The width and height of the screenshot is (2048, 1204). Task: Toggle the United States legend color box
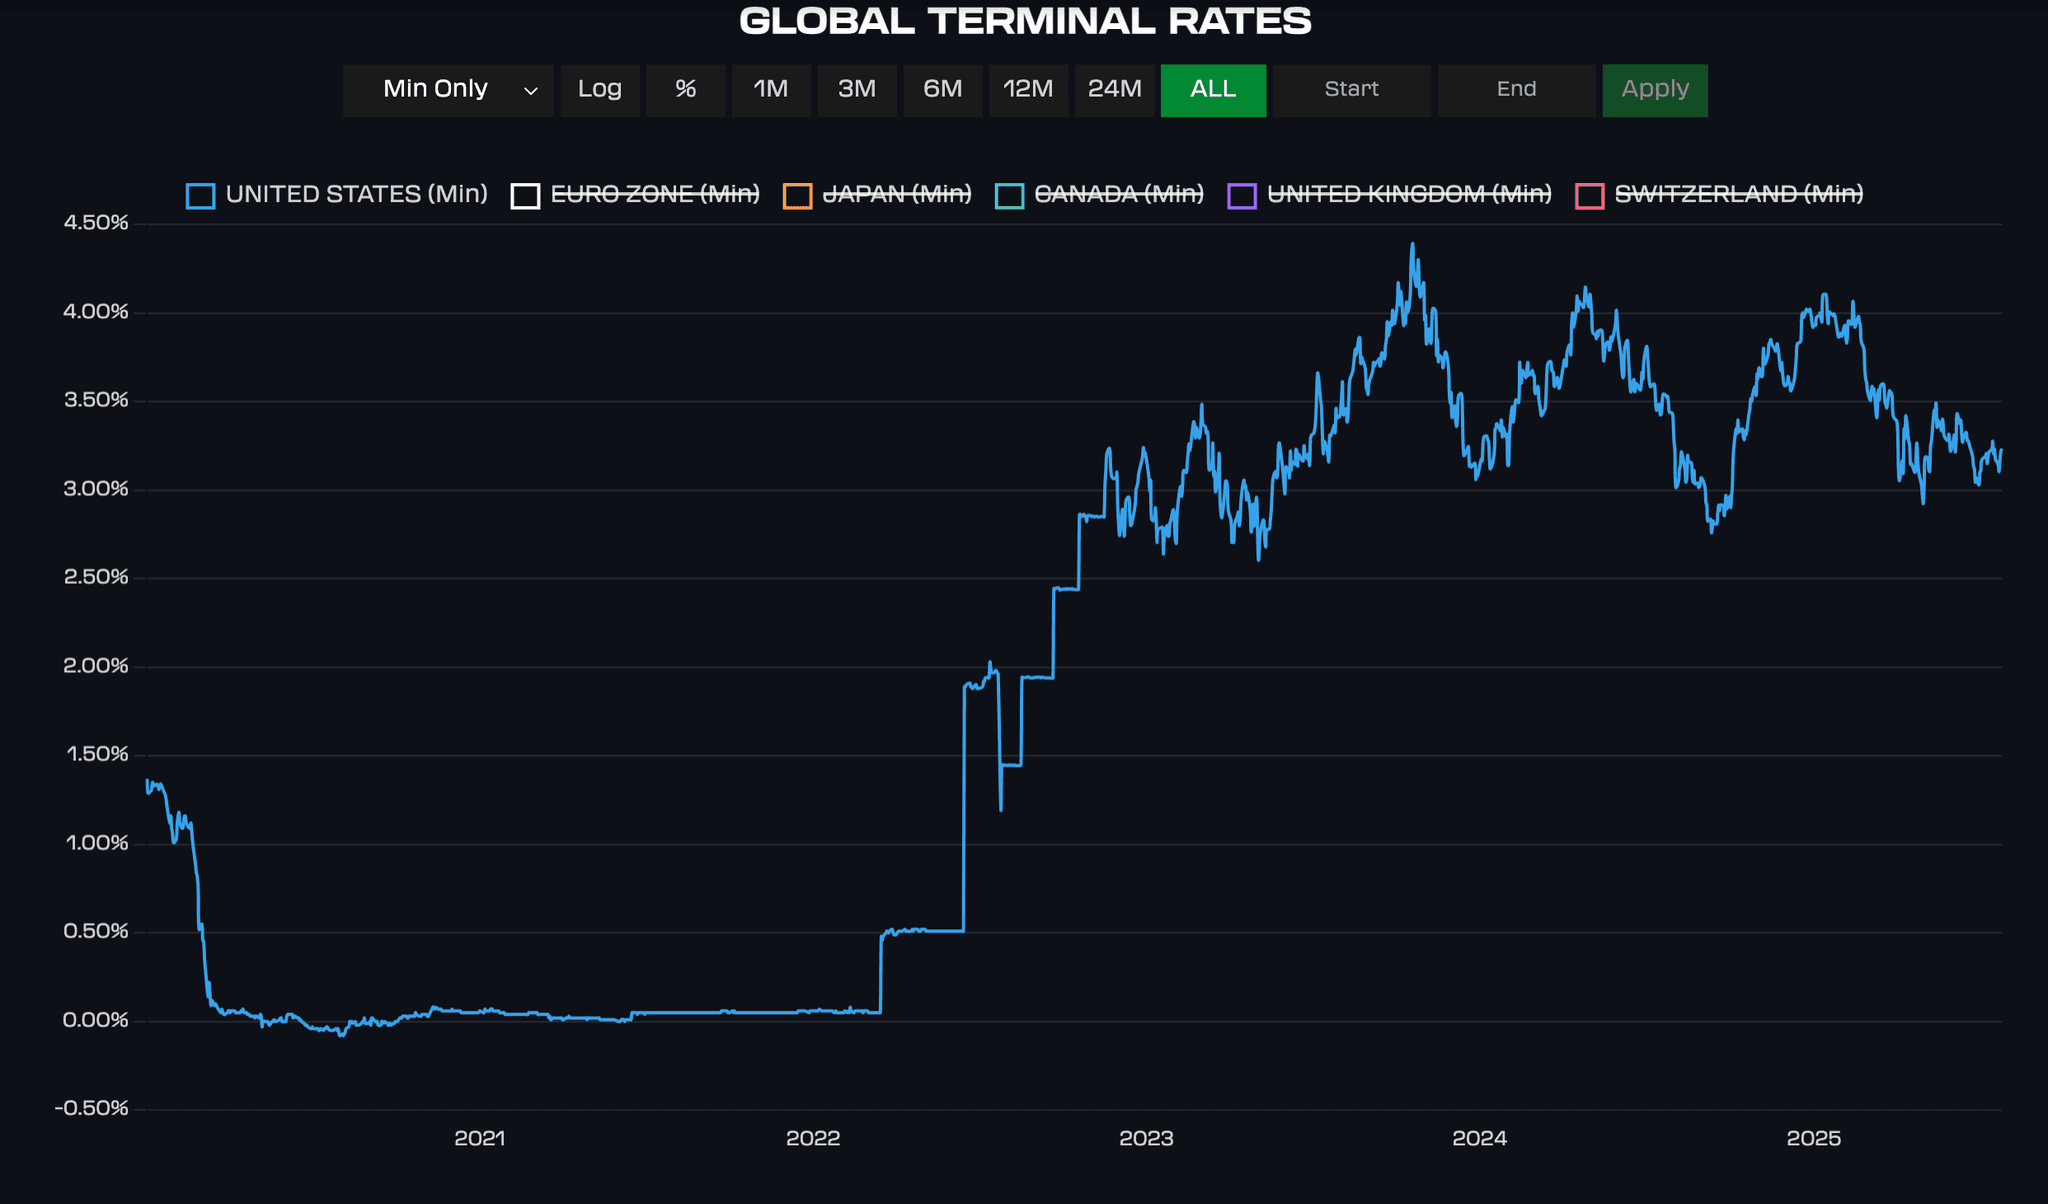pyautogui.click(x=200, y=196)
